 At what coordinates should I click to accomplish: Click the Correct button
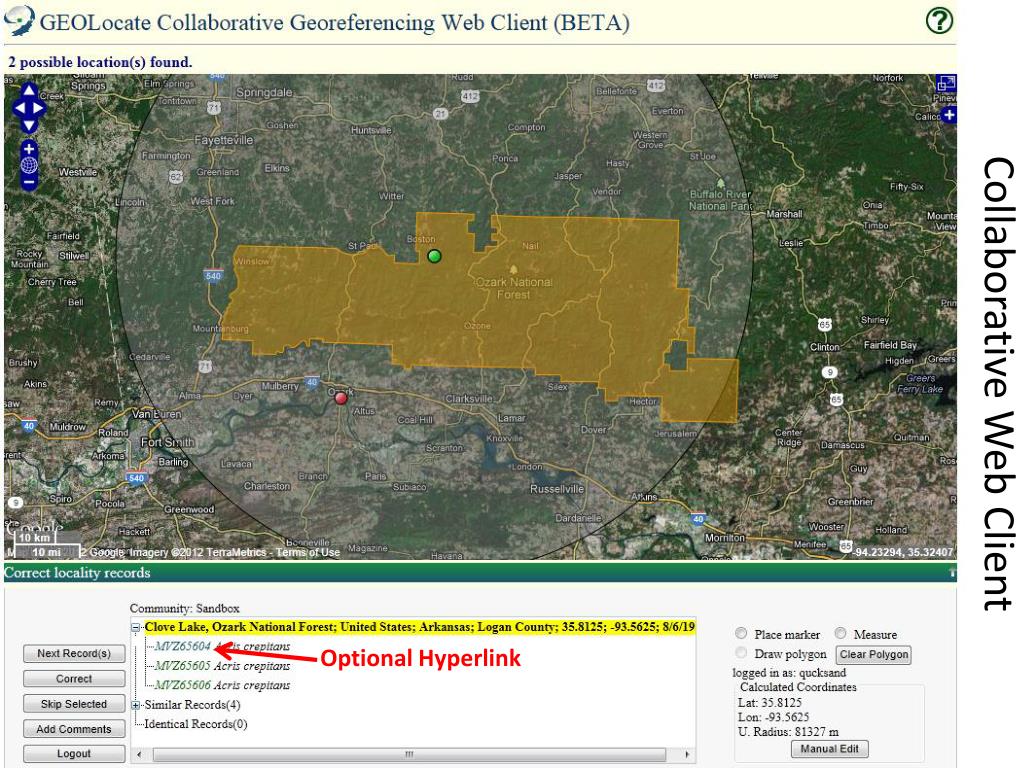tap(74, 679)
